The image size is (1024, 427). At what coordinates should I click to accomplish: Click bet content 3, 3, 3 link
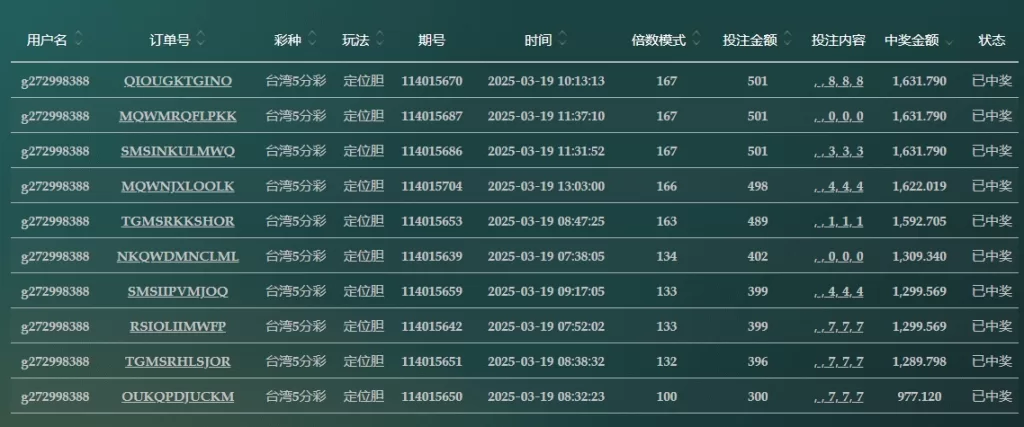tap(839, 151)
